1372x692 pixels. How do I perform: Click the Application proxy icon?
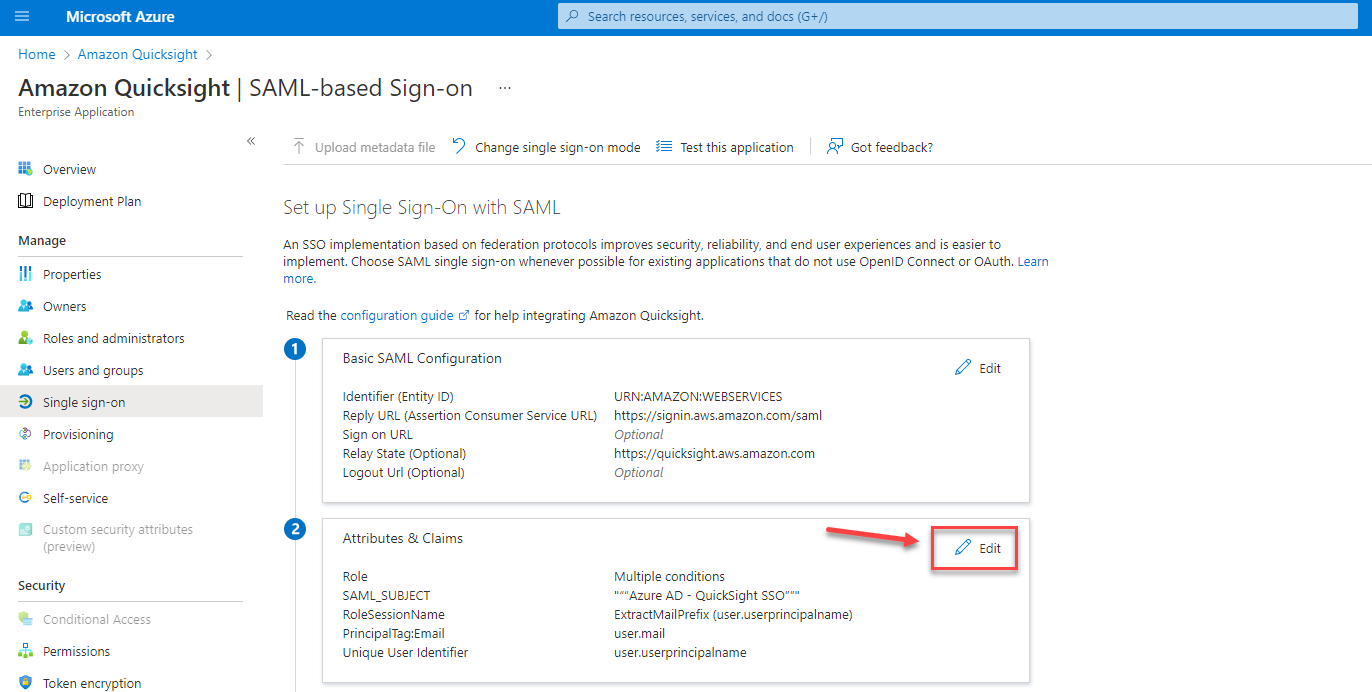(x=26, y=466)
